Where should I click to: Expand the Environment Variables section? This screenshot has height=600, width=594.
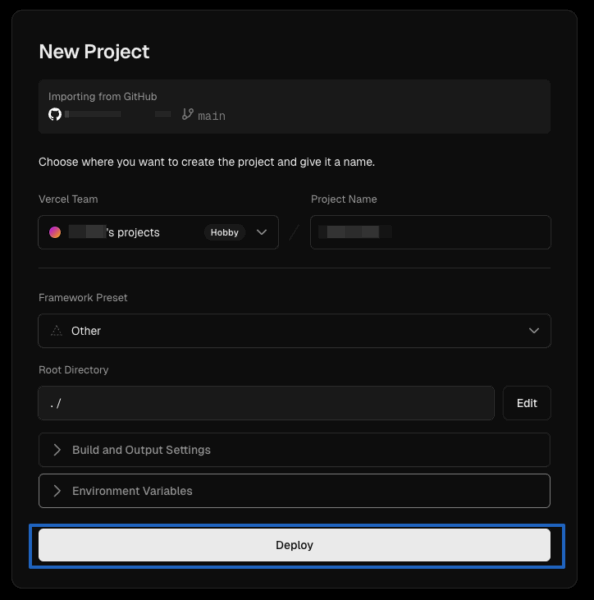click(294, 491)
